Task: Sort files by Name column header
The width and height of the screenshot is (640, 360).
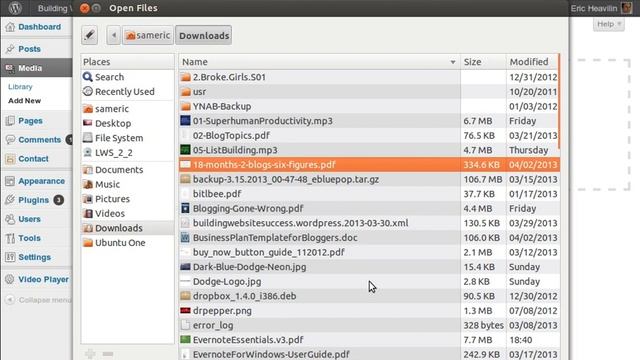Action: [x=319, y=62]
